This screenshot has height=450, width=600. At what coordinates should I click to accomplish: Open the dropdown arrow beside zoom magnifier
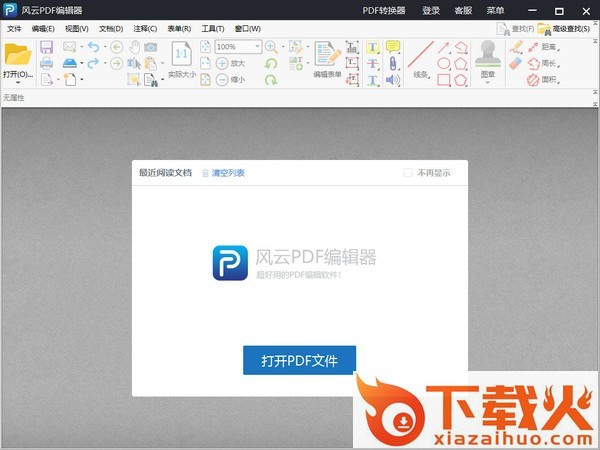(283, 47)
